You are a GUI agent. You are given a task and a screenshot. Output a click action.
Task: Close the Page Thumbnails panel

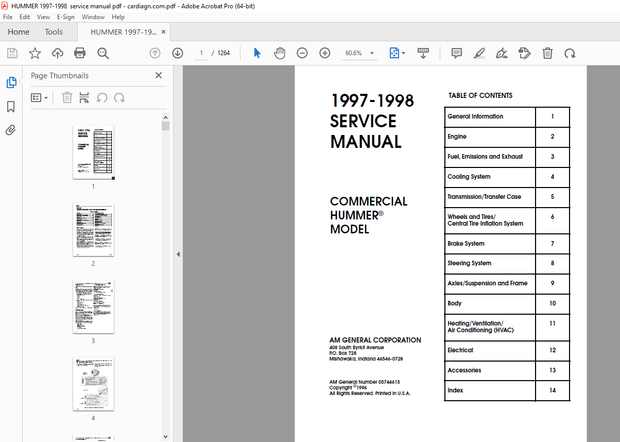159,75
